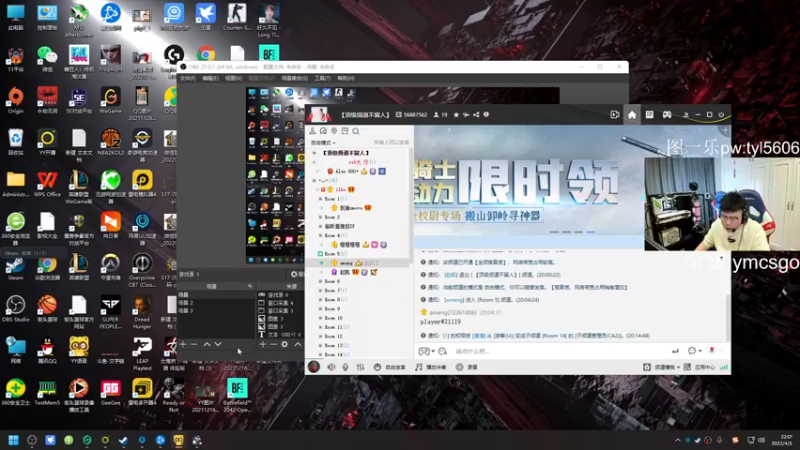800x450 pixels.
Task: Open the emoji game icon in chat input
Action: (x=423, y=351)
